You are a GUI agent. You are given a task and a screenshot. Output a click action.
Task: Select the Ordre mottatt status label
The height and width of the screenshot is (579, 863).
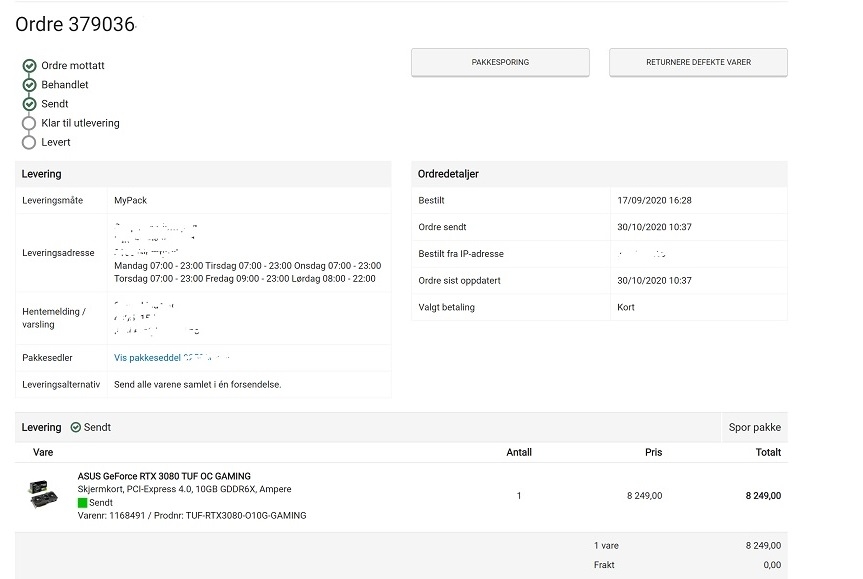click(x=73, y=65)
